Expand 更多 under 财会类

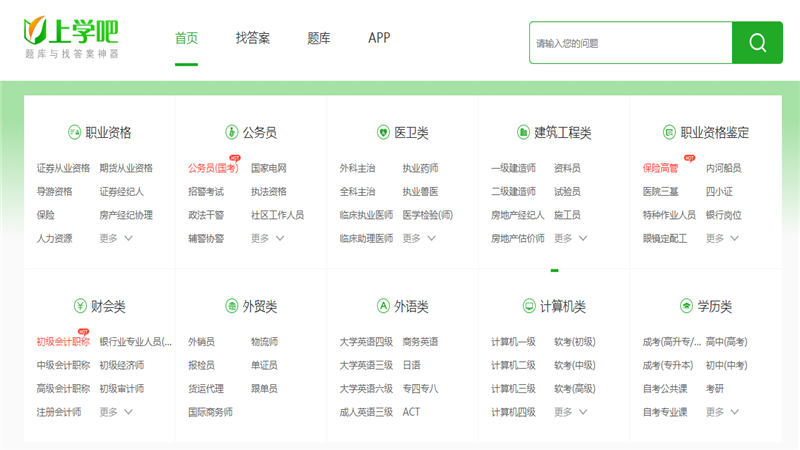(x=116, y=412)
